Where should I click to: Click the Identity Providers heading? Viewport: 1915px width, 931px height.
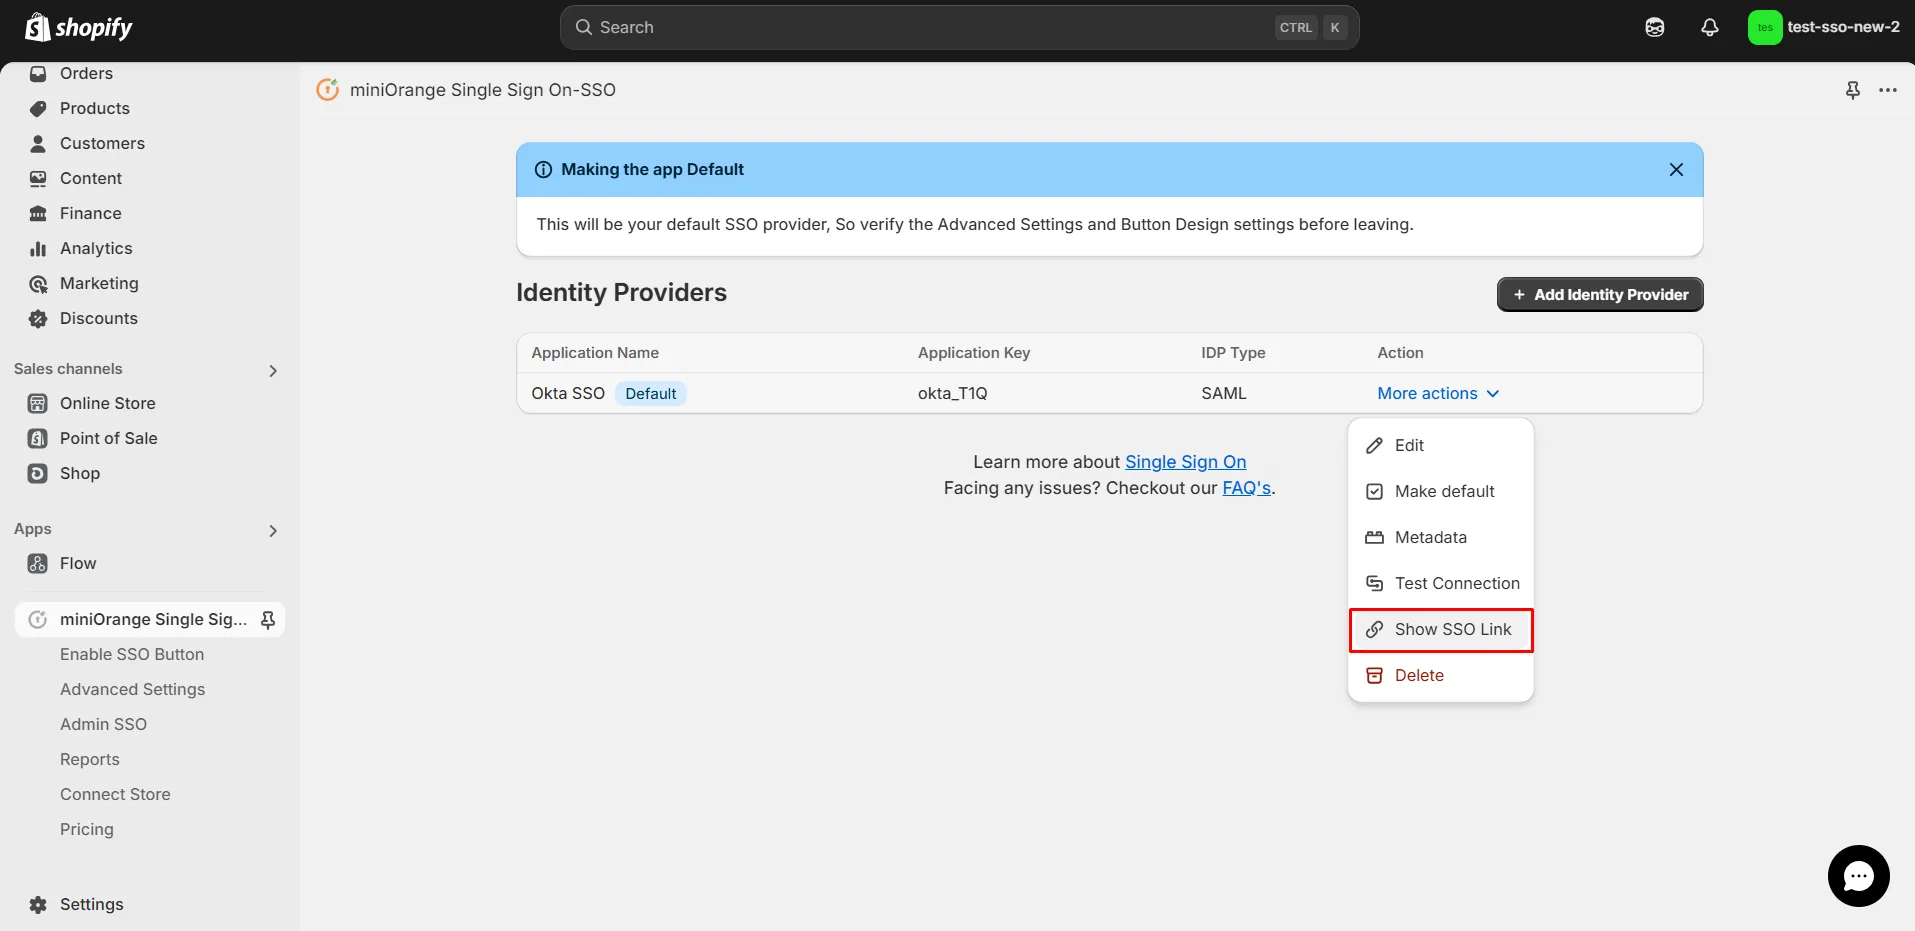click(x=621, y=292)
